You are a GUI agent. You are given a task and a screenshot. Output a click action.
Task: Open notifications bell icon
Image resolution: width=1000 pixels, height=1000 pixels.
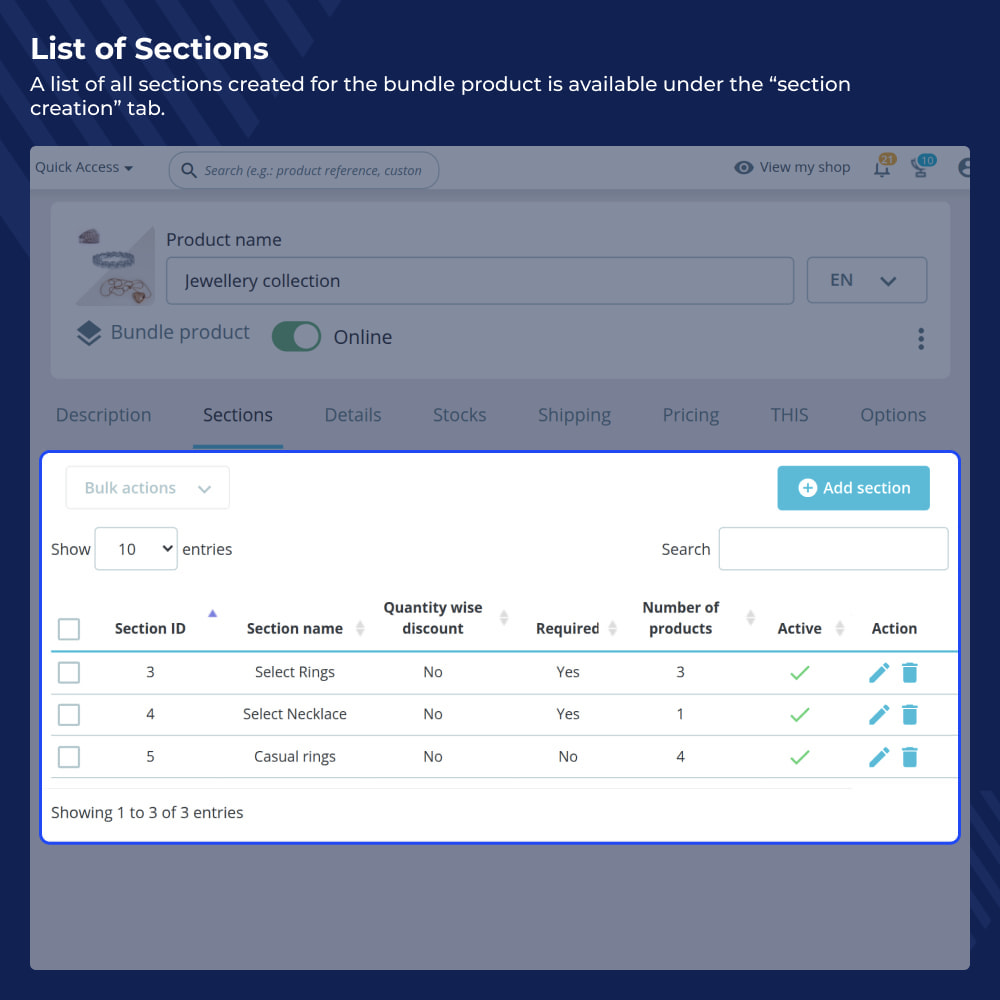click(x=883, y=167)
